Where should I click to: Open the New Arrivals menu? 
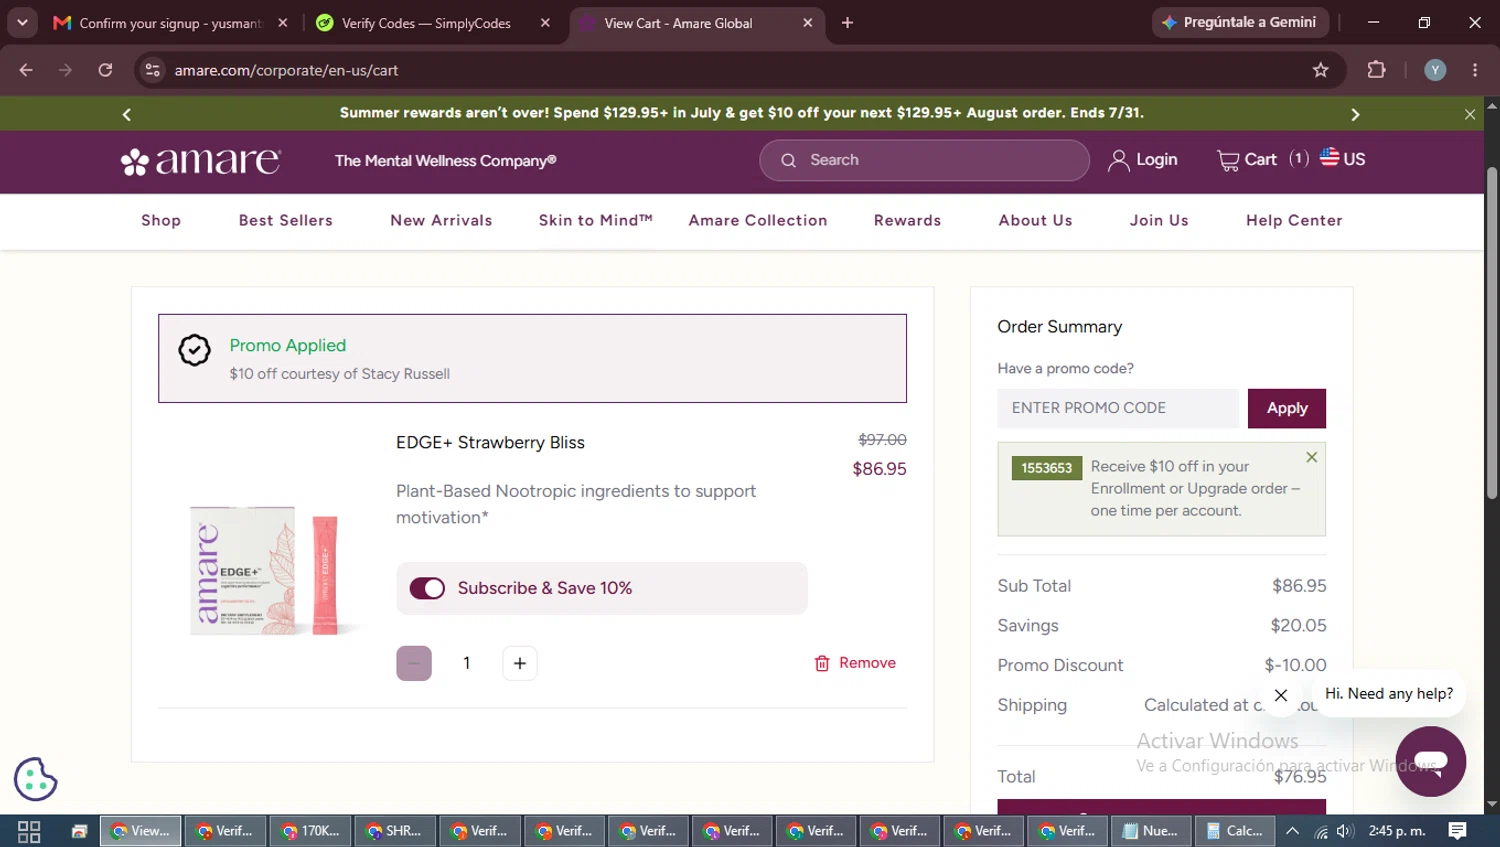pyautogui.click(x=441, y=221)
